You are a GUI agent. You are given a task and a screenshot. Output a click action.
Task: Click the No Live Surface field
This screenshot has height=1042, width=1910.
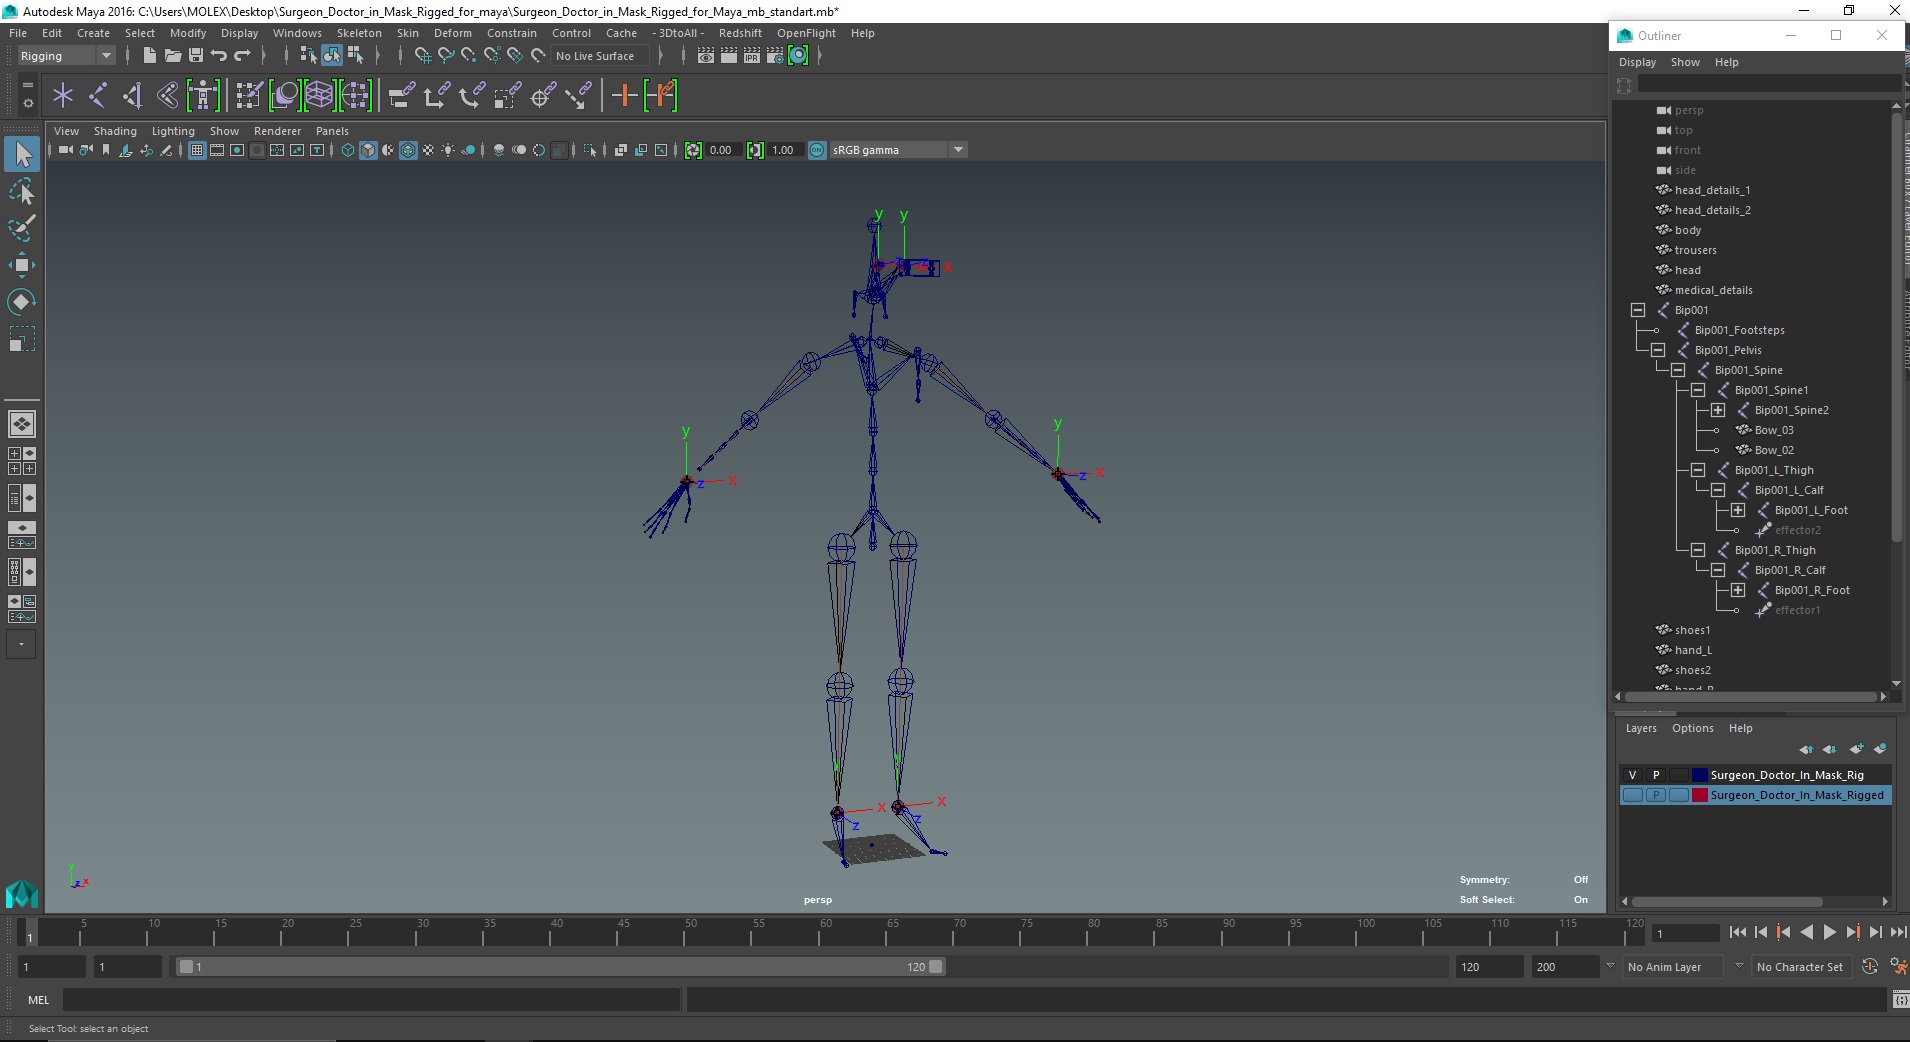point(600,56)
